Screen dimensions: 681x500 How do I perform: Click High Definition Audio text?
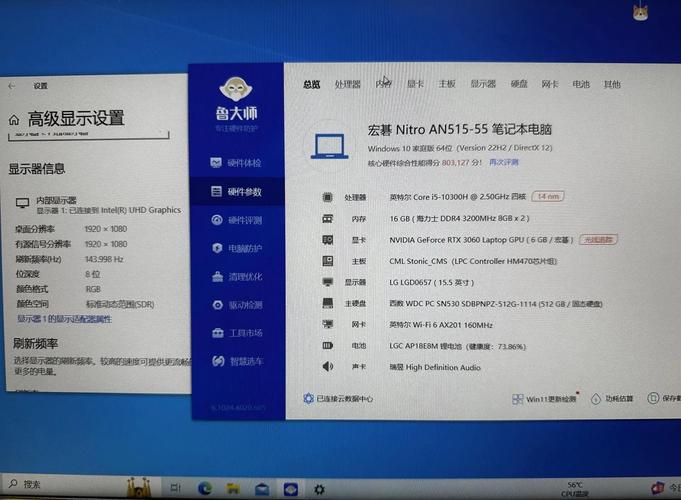pos(435,367)
